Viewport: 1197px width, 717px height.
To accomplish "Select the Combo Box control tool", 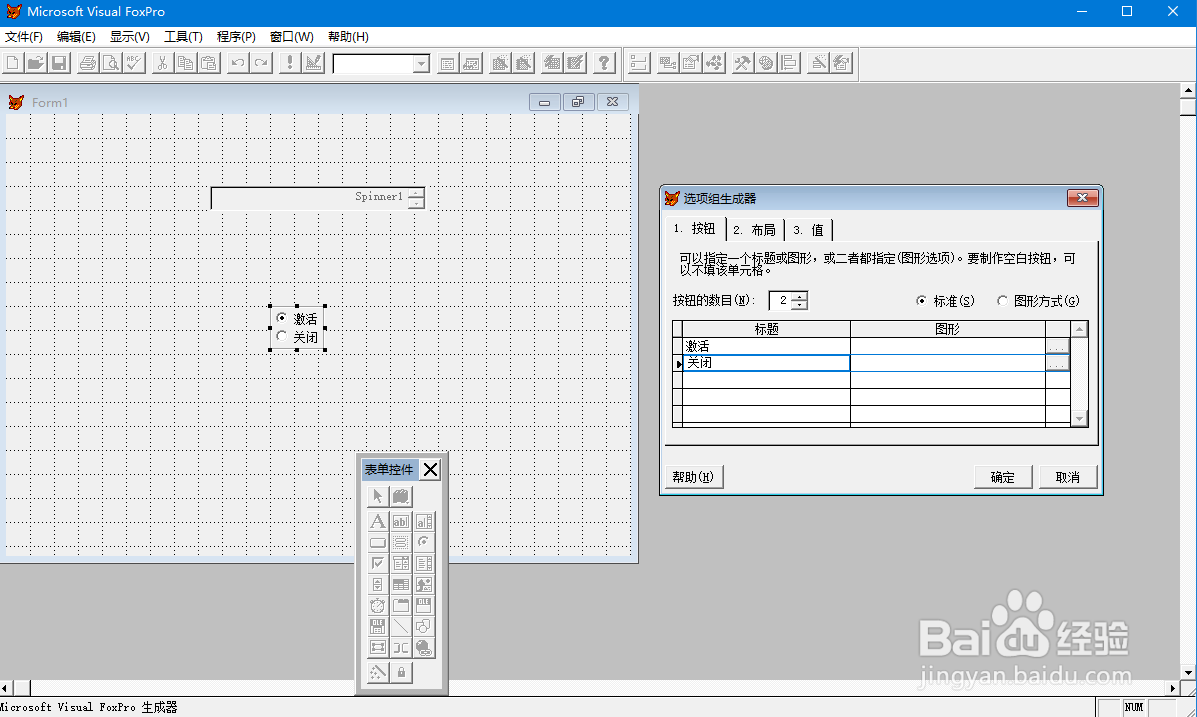I will click(401, 564).
